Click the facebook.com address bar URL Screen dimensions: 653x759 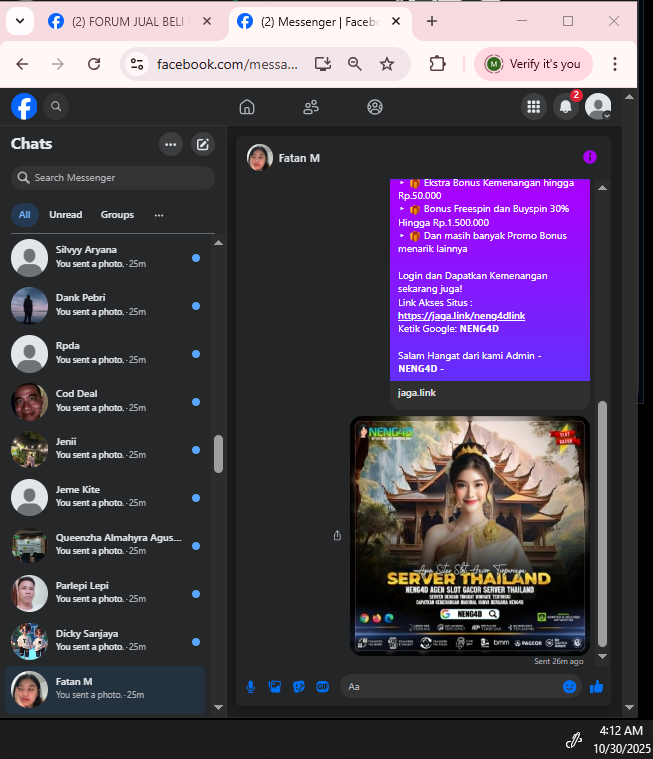point(227,64)
